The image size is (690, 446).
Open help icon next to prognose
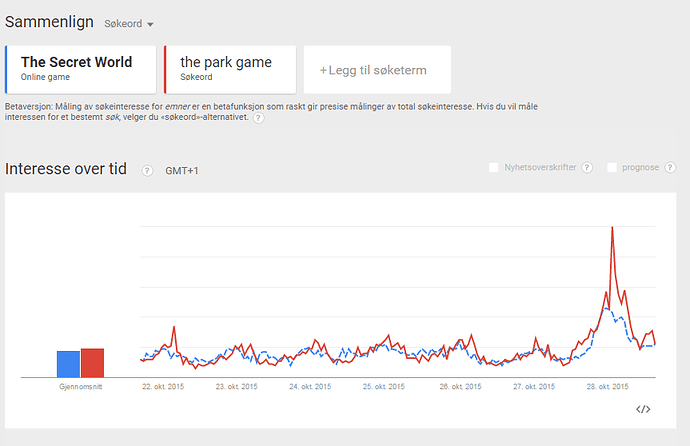(x=670, y=168)
